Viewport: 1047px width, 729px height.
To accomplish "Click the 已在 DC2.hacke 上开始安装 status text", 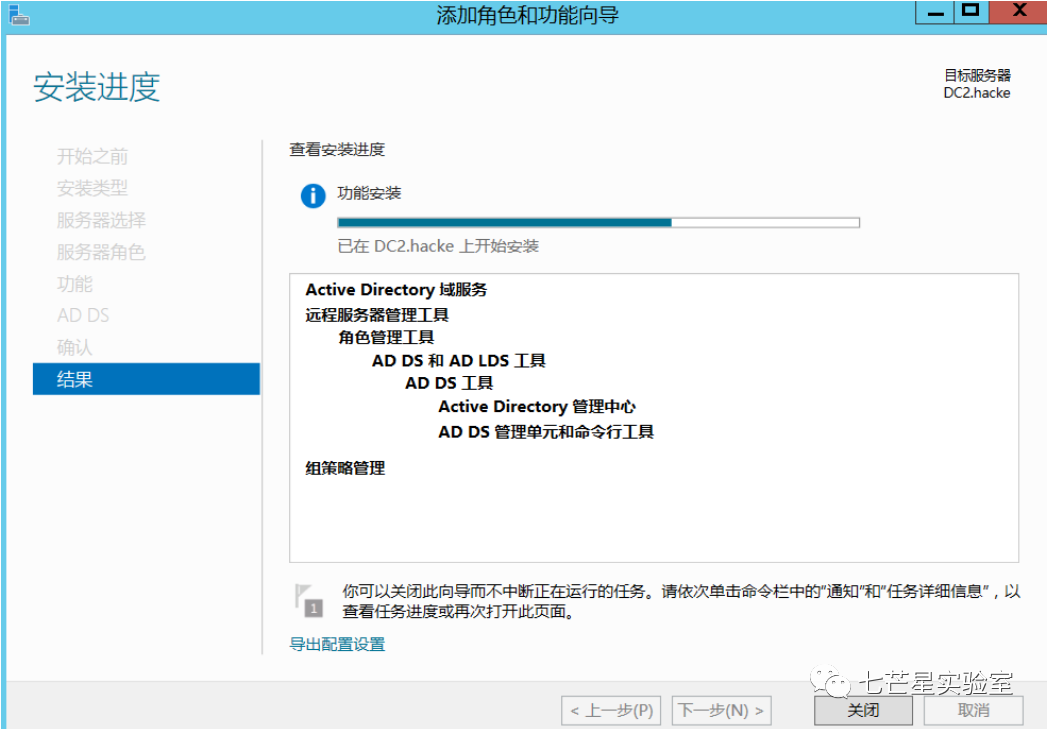I will click(x=438, y=246).
